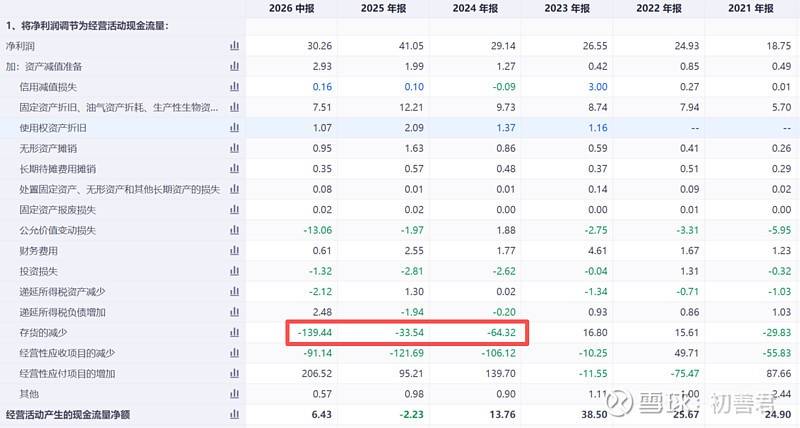Open chart icon for 资产减值准备 row
The width and height of the screenshot is (800, 428).
[234, 66]
